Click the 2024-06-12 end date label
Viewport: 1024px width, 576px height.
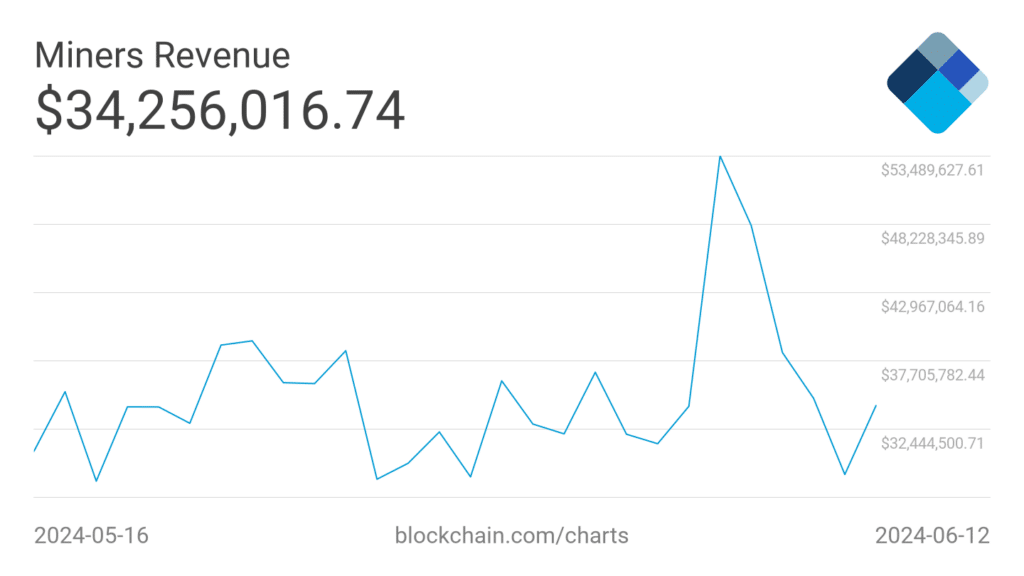(x=932, y=535)
